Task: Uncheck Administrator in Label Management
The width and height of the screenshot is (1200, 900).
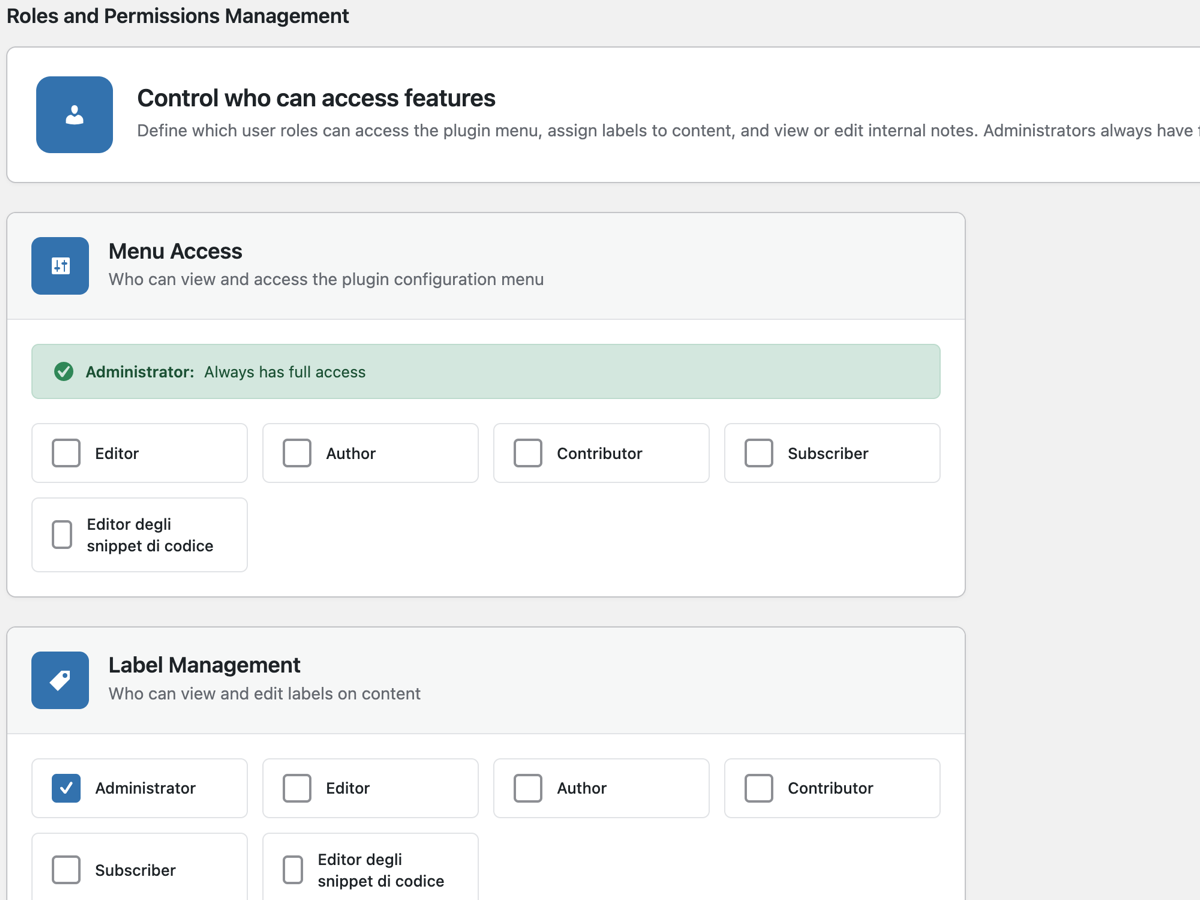Action: (66, 787)
